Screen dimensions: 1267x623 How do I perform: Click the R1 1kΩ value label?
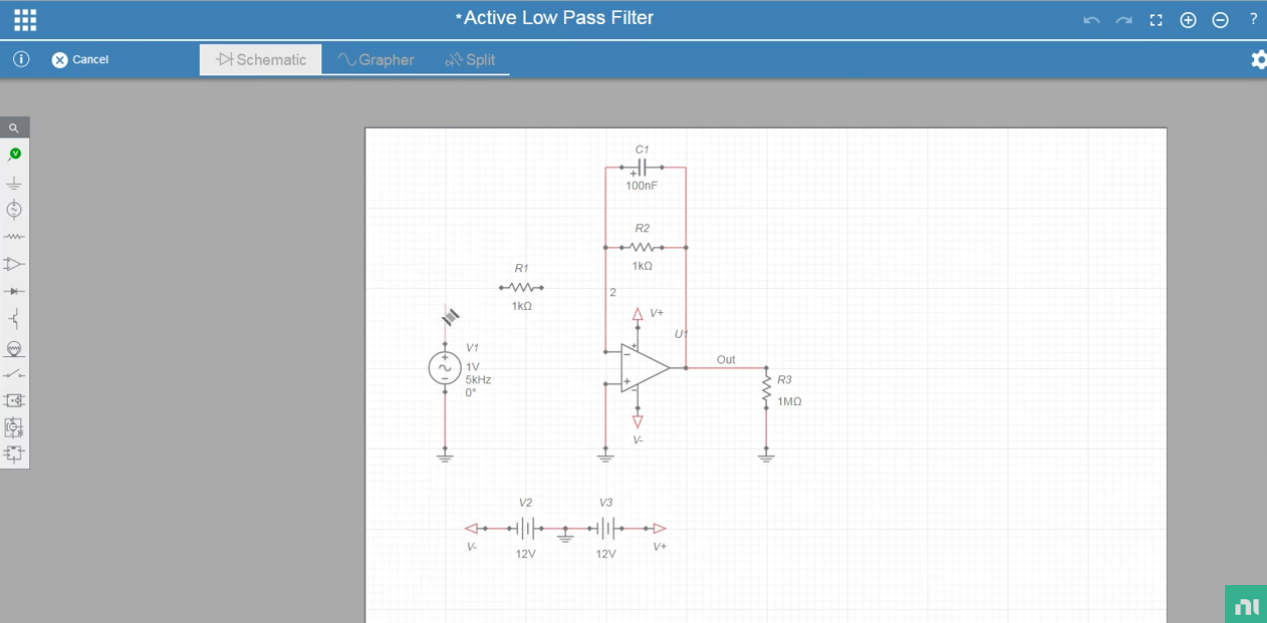tap(521, 306)
